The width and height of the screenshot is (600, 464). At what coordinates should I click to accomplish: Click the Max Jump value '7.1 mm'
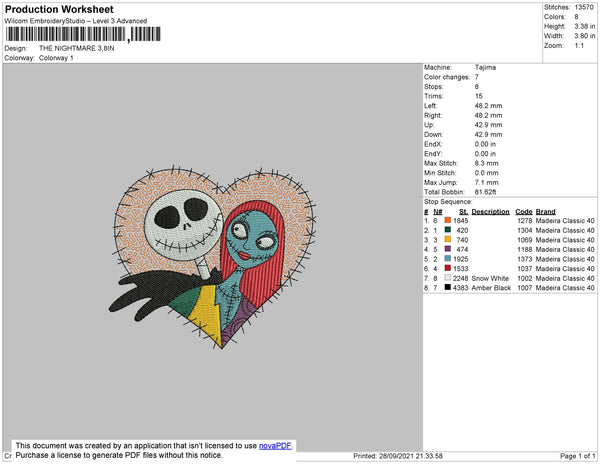tap(486, 182)
